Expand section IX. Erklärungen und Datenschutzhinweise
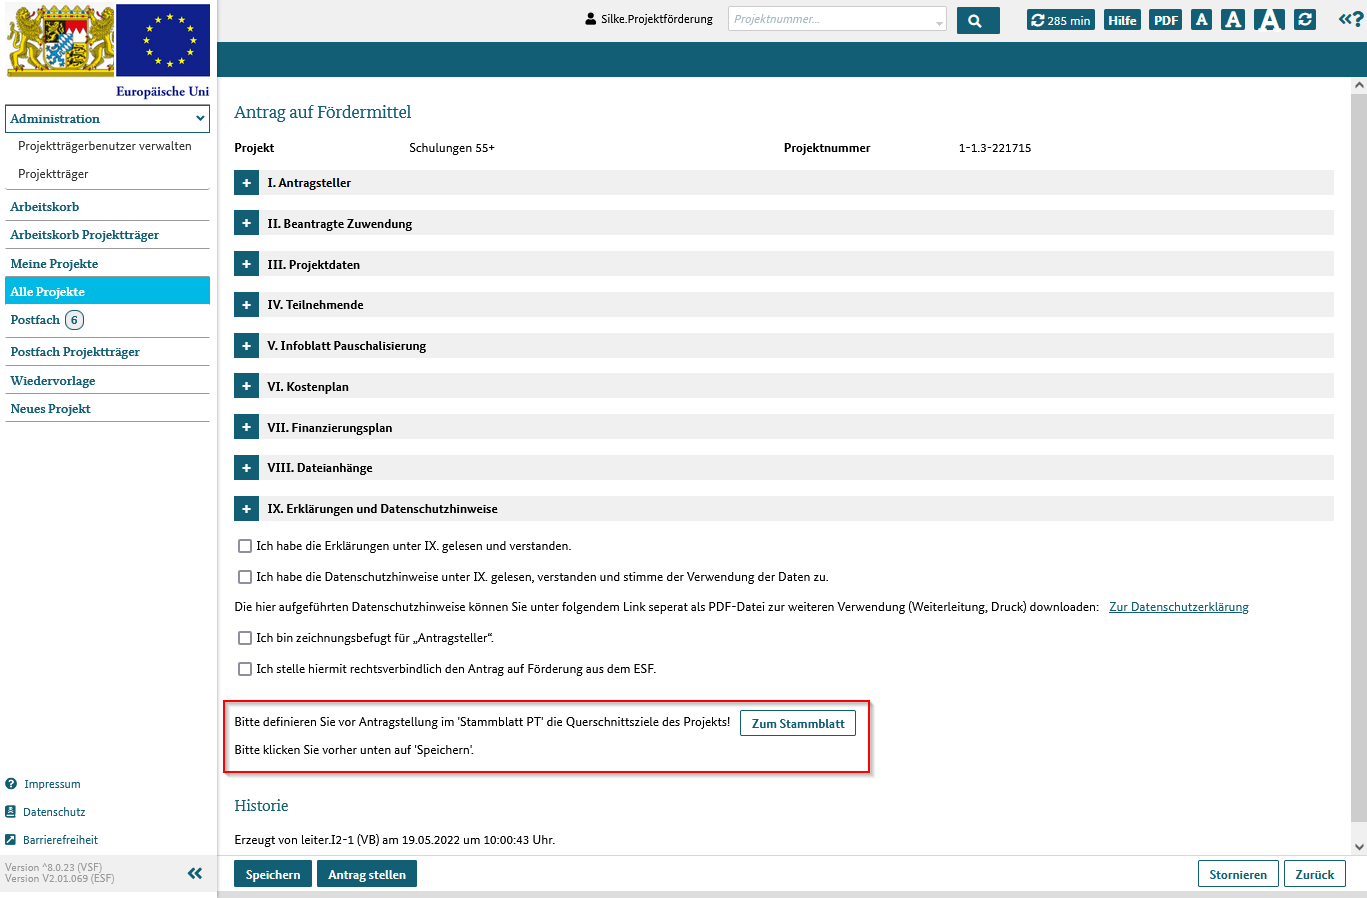The height and width of the screenshot is (898, 1367). [x=246, y=509]
